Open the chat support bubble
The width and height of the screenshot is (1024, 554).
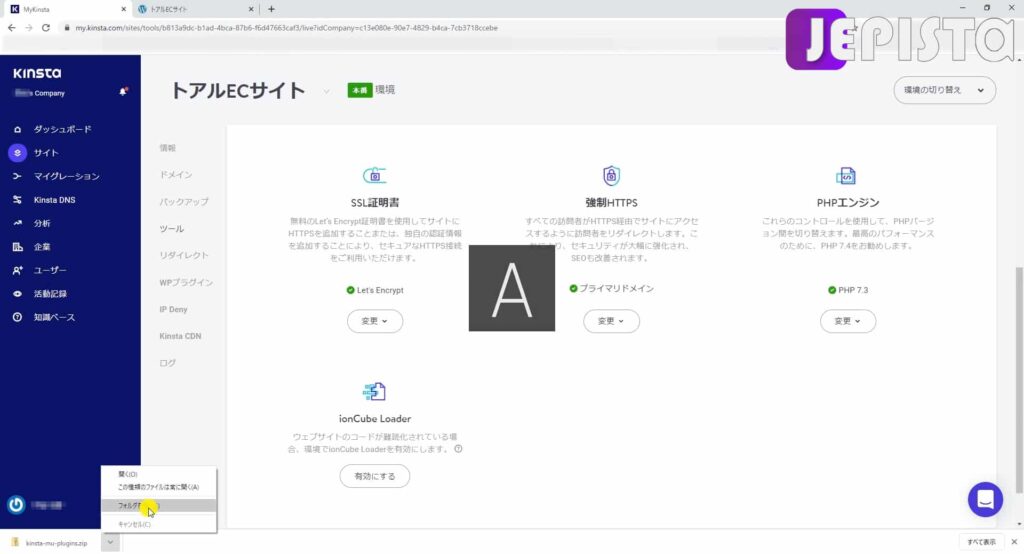(x=985, y=500)
